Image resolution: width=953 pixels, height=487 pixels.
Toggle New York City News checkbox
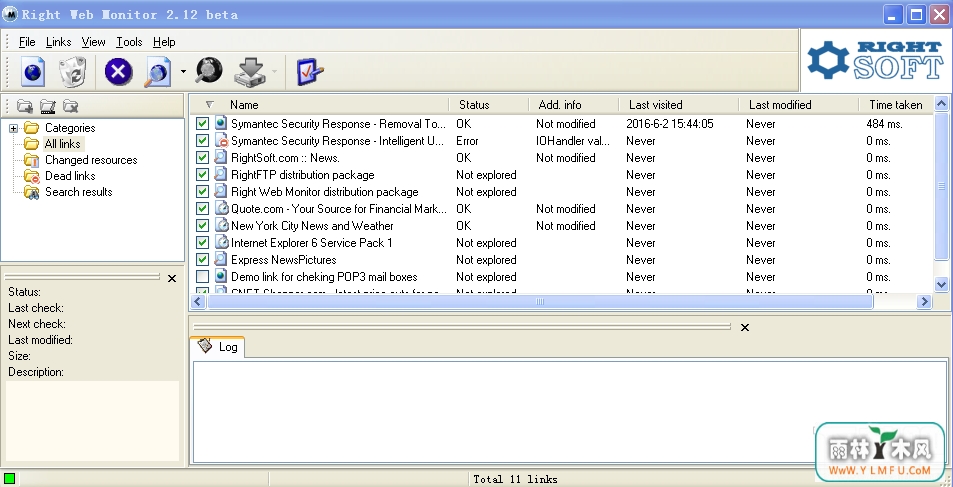coord(202,226)
